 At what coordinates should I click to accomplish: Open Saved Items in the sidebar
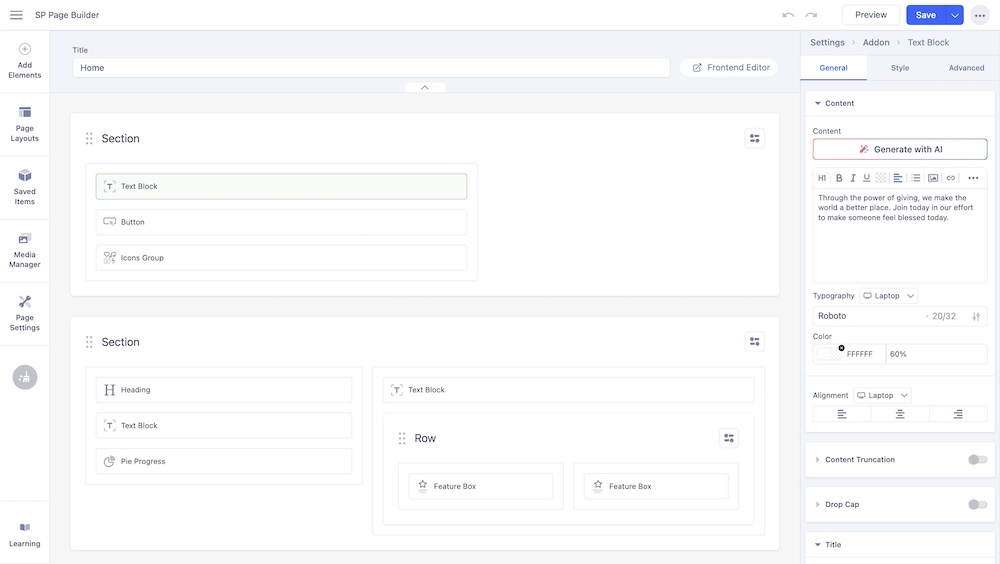click(25, 188)
